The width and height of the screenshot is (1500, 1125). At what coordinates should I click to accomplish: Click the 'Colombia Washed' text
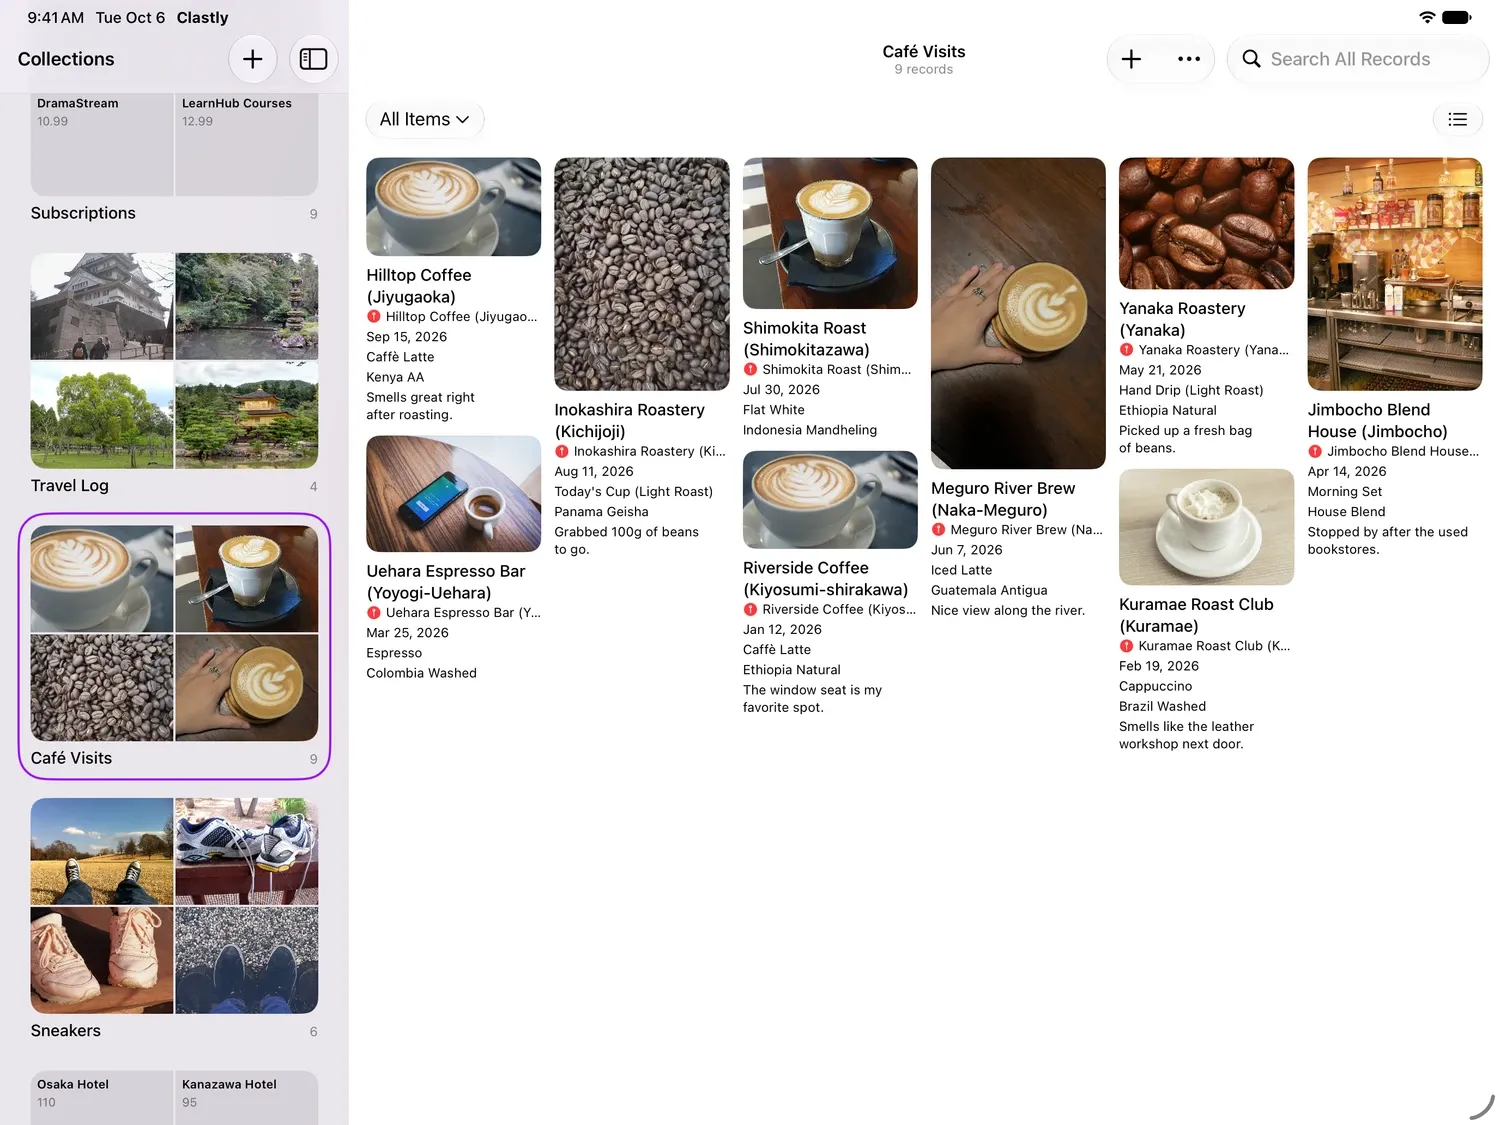tap(421, 673)
